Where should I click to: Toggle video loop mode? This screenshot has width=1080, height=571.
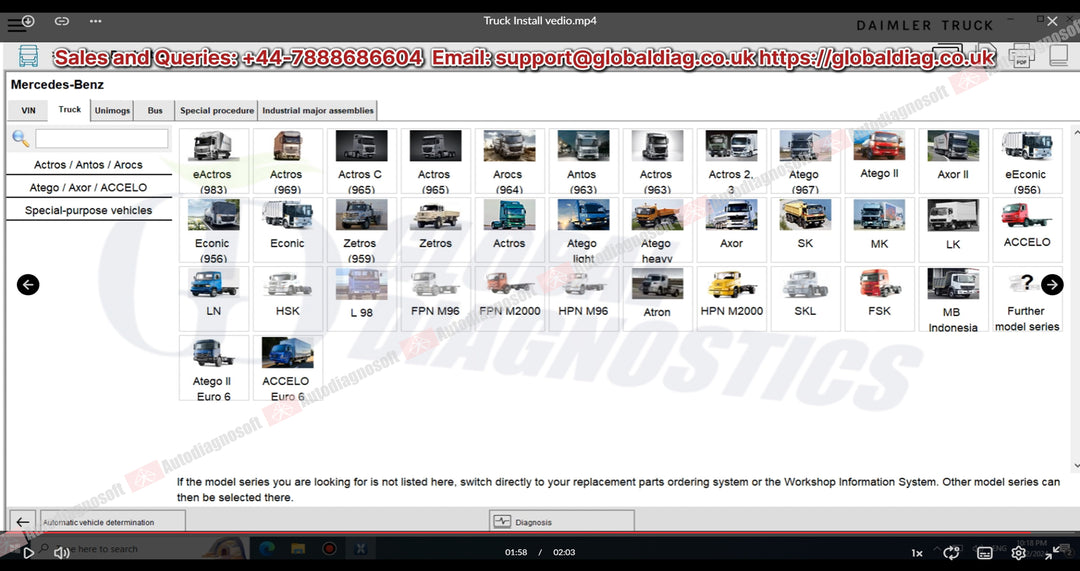point(951,552)
